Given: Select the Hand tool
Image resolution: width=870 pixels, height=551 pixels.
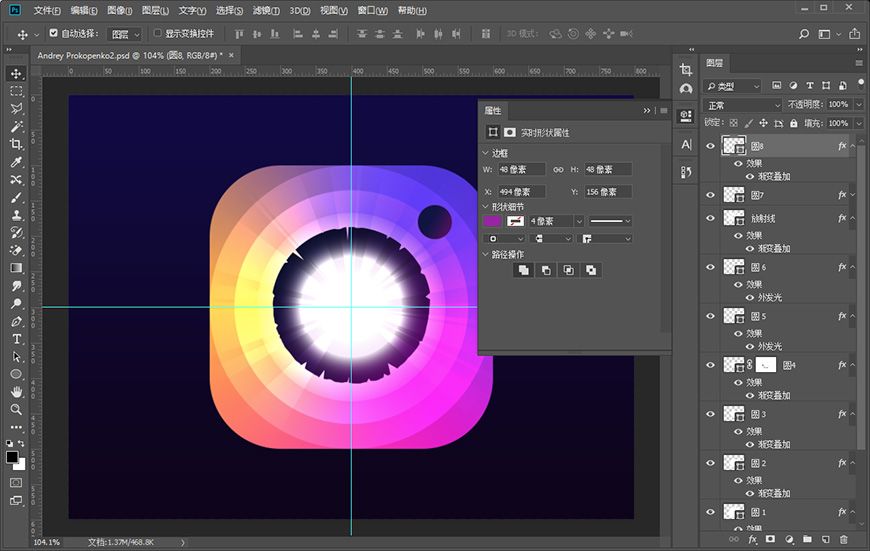Looking at the screenshot, I should [16, 392].
